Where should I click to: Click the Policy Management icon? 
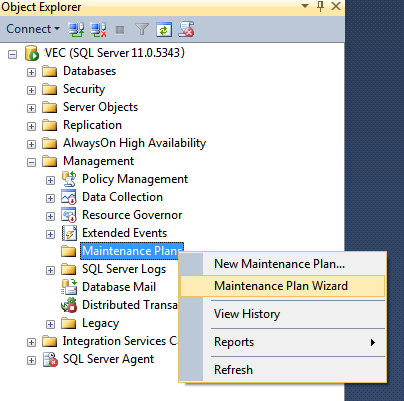tap(69, 179)
